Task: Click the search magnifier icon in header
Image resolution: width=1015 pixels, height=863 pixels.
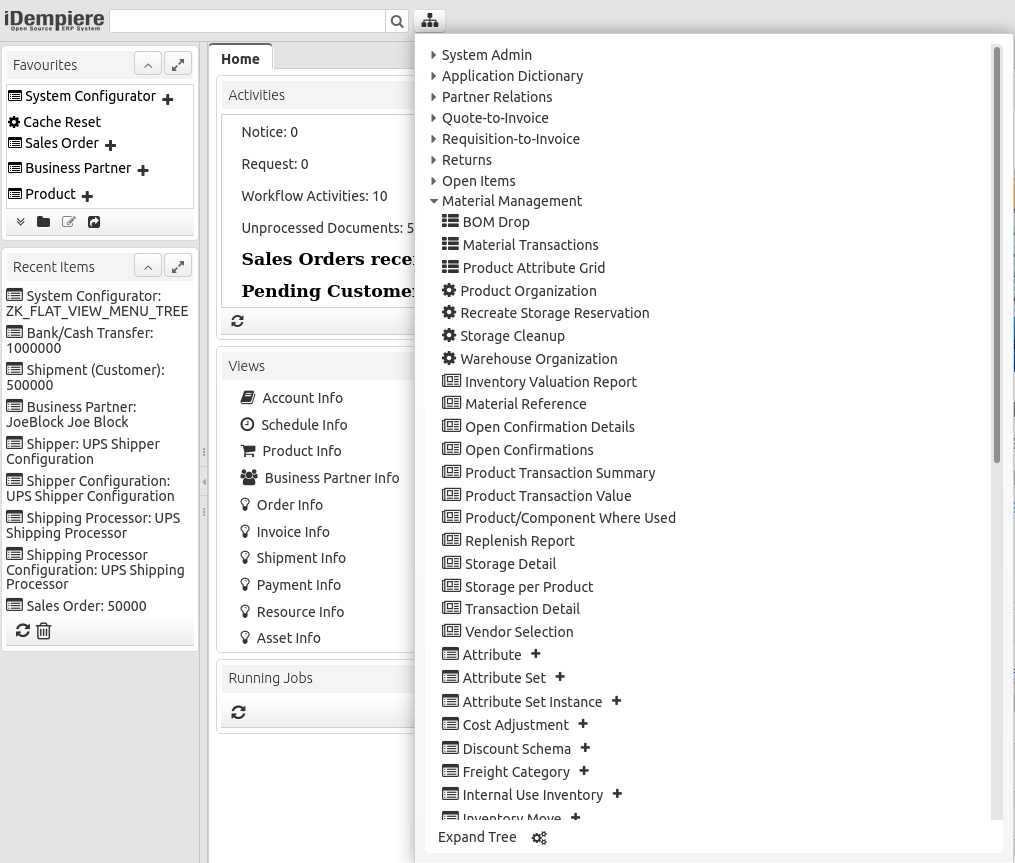Action: (397, 21)
